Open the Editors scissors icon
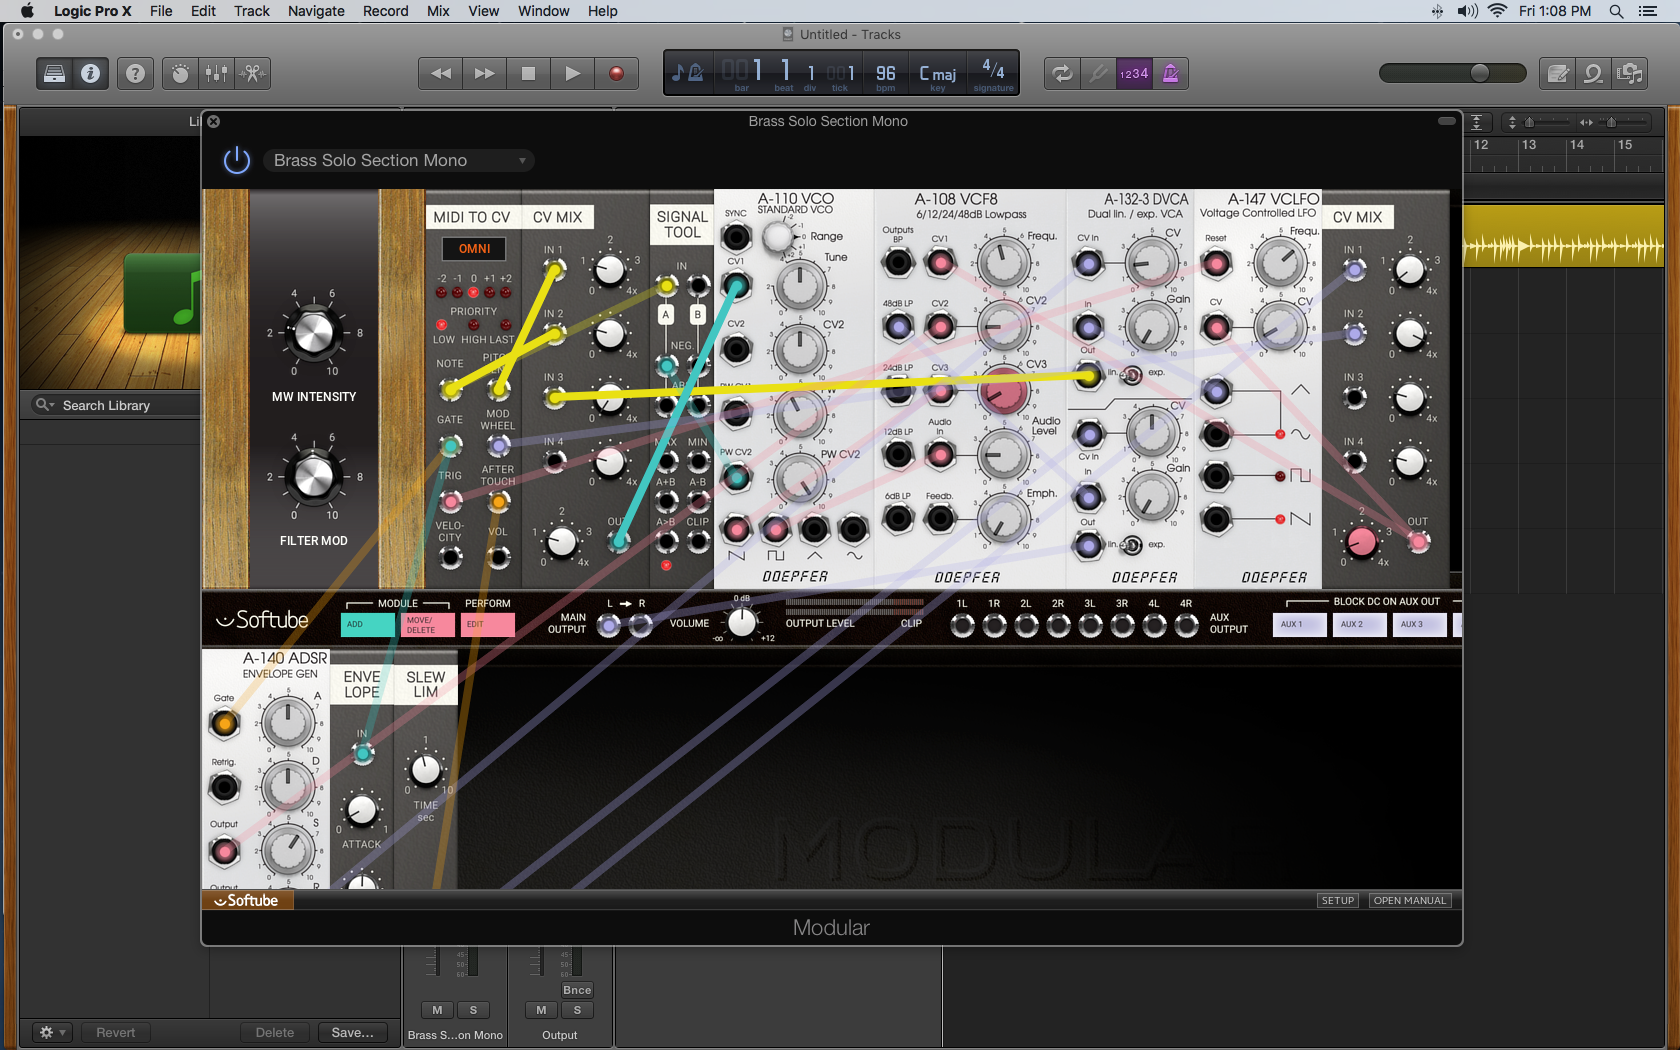This screenshot has width=1680, height=1050. pyautogui.click(x=253, y=73)
